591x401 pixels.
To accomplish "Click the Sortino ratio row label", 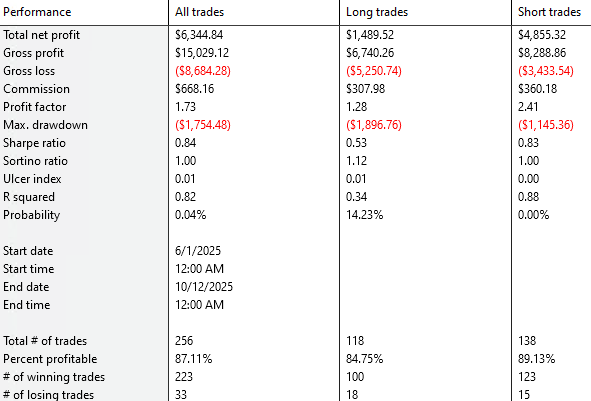I will coord(35,161).
